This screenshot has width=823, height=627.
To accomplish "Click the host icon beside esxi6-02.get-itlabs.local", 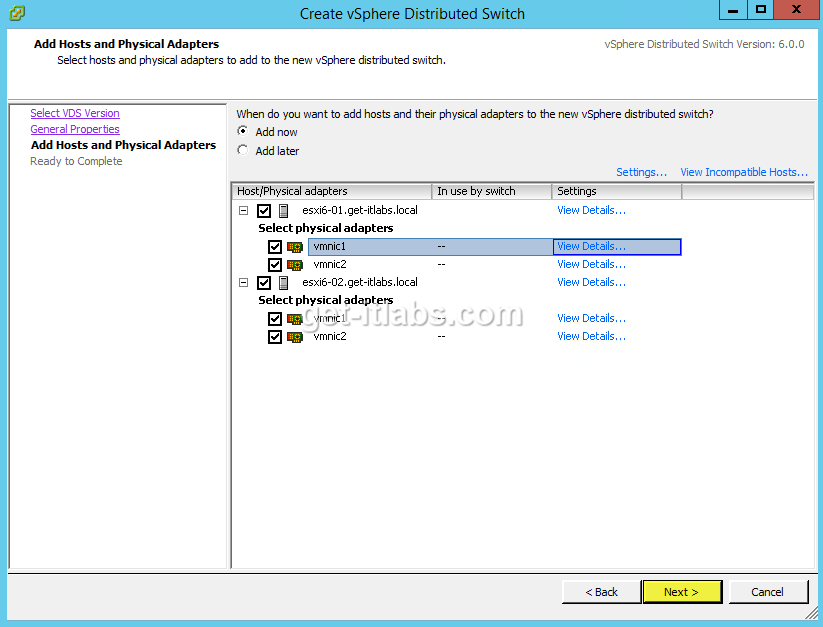I will pos(284,282).
